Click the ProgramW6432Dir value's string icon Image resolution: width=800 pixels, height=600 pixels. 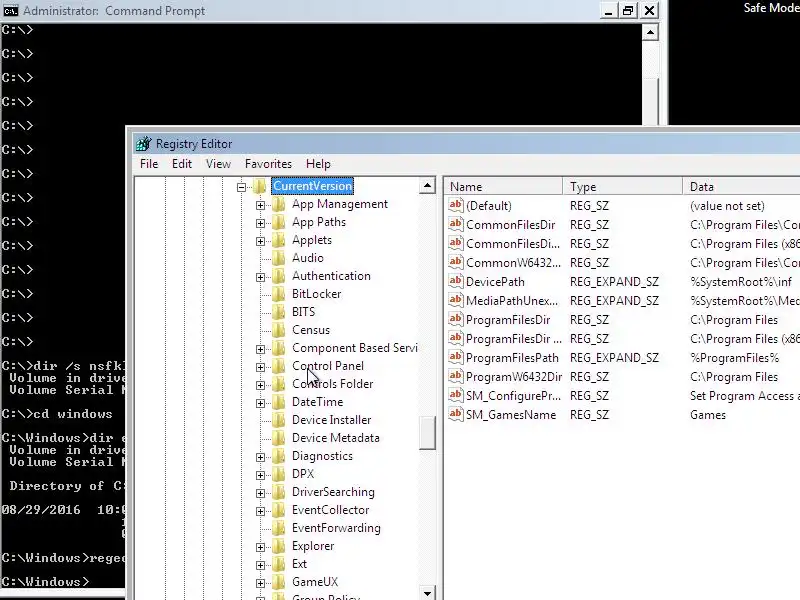point(456,376)
